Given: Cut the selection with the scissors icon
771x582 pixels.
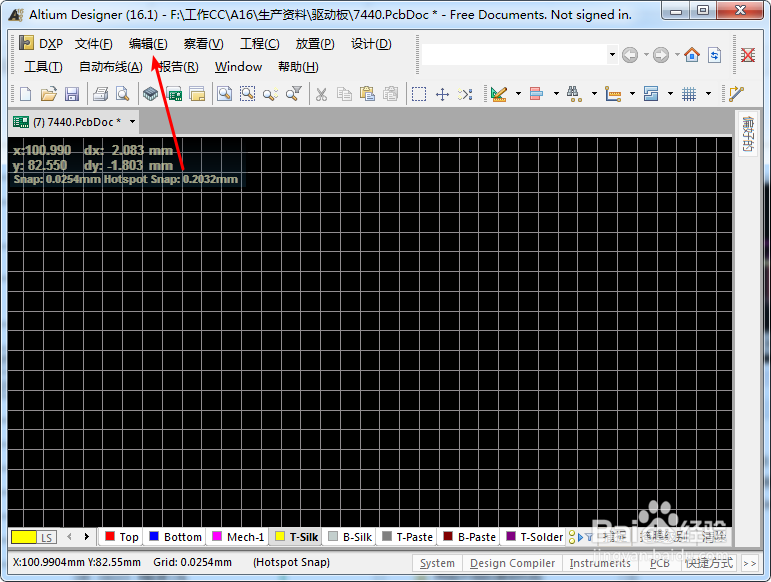Looking at the screenshot, I should coord(322,94).
